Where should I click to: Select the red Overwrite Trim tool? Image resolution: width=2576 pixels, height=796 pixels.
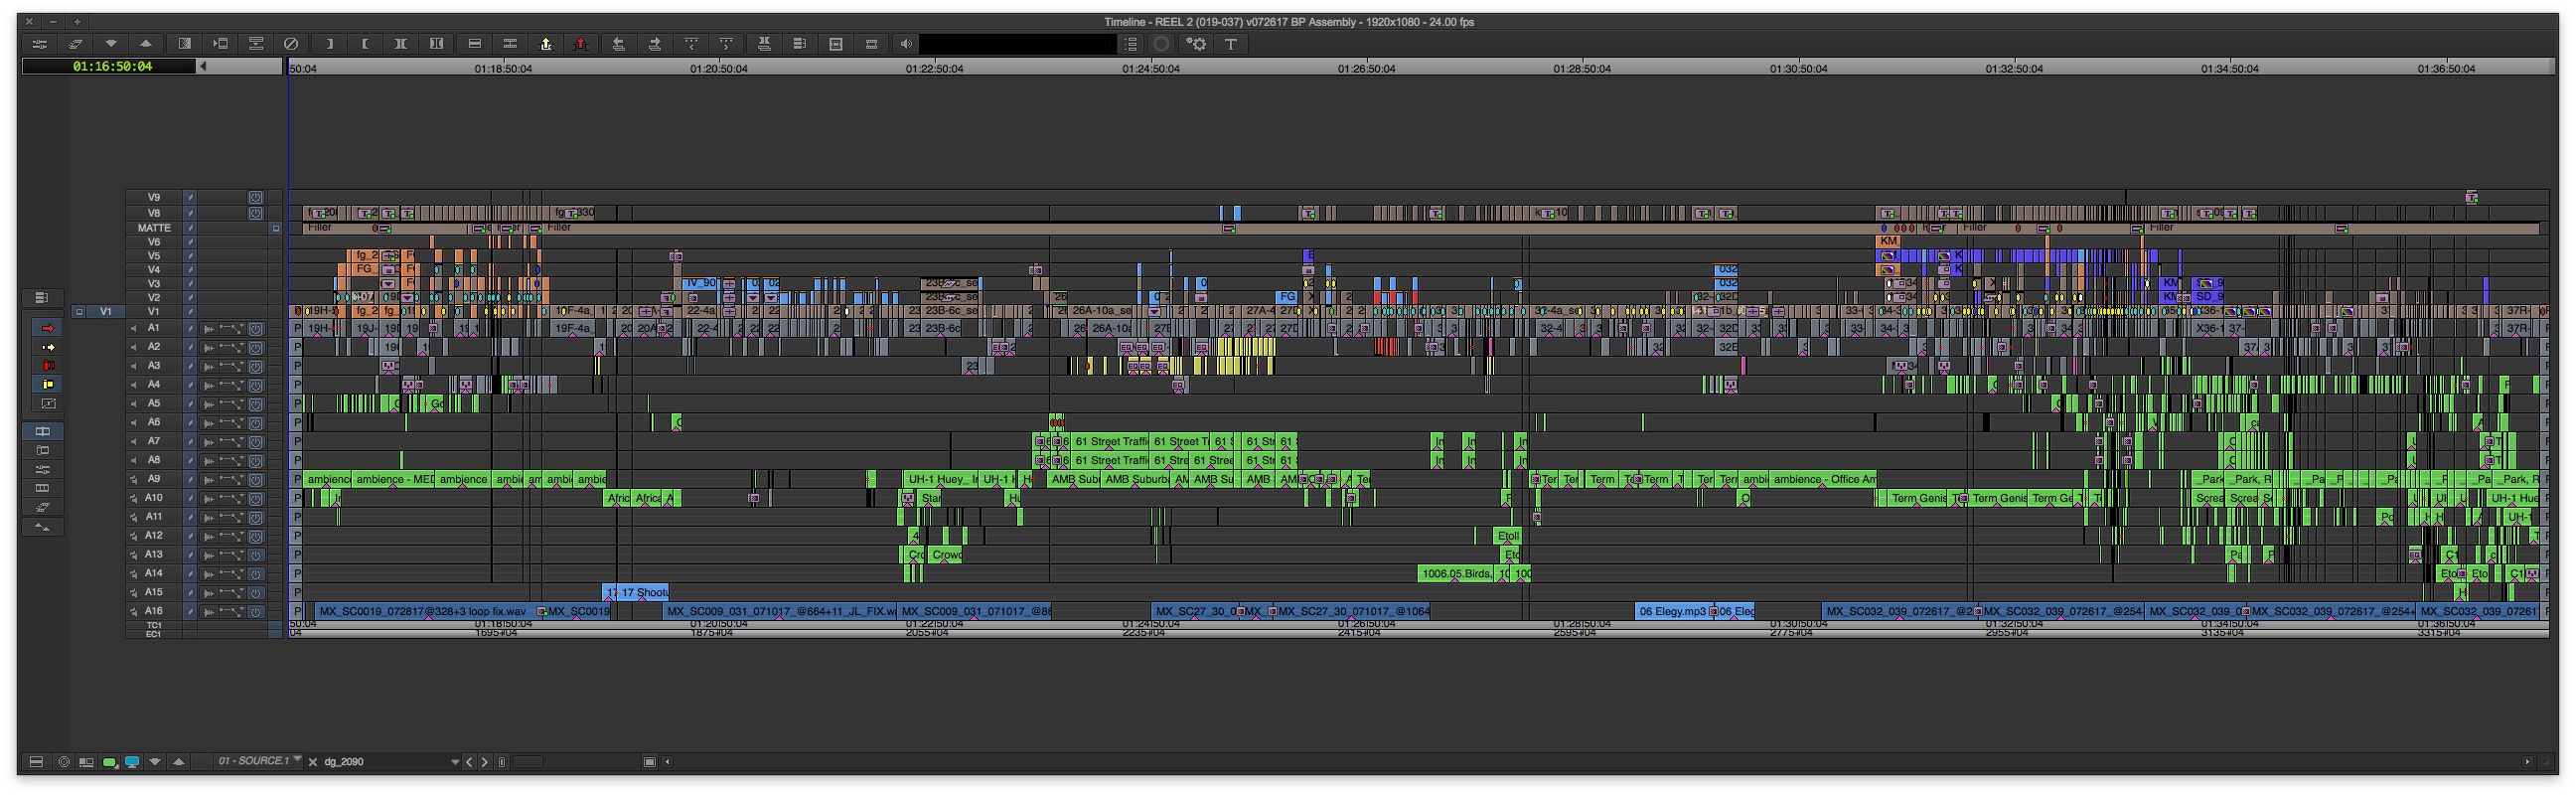[x=47, y=366]
